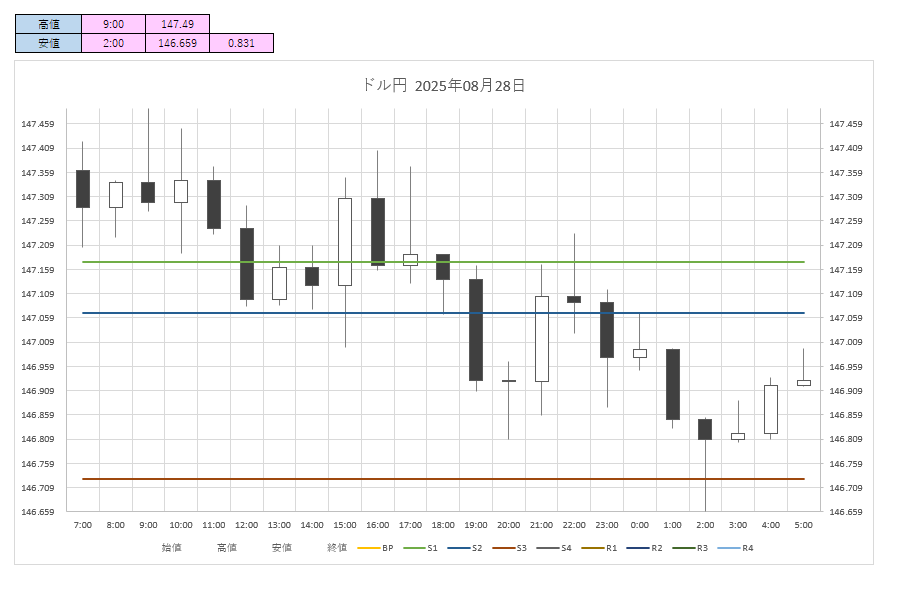Screen dimensions: 918x590
Task: Select the cell with value 0.831
Action: click(241, 43)
